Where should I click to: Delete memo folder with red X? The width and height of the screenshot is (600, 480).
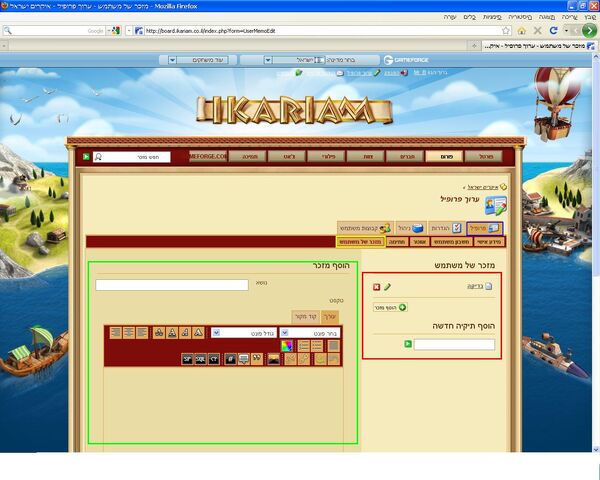click(x=377, y=287)
